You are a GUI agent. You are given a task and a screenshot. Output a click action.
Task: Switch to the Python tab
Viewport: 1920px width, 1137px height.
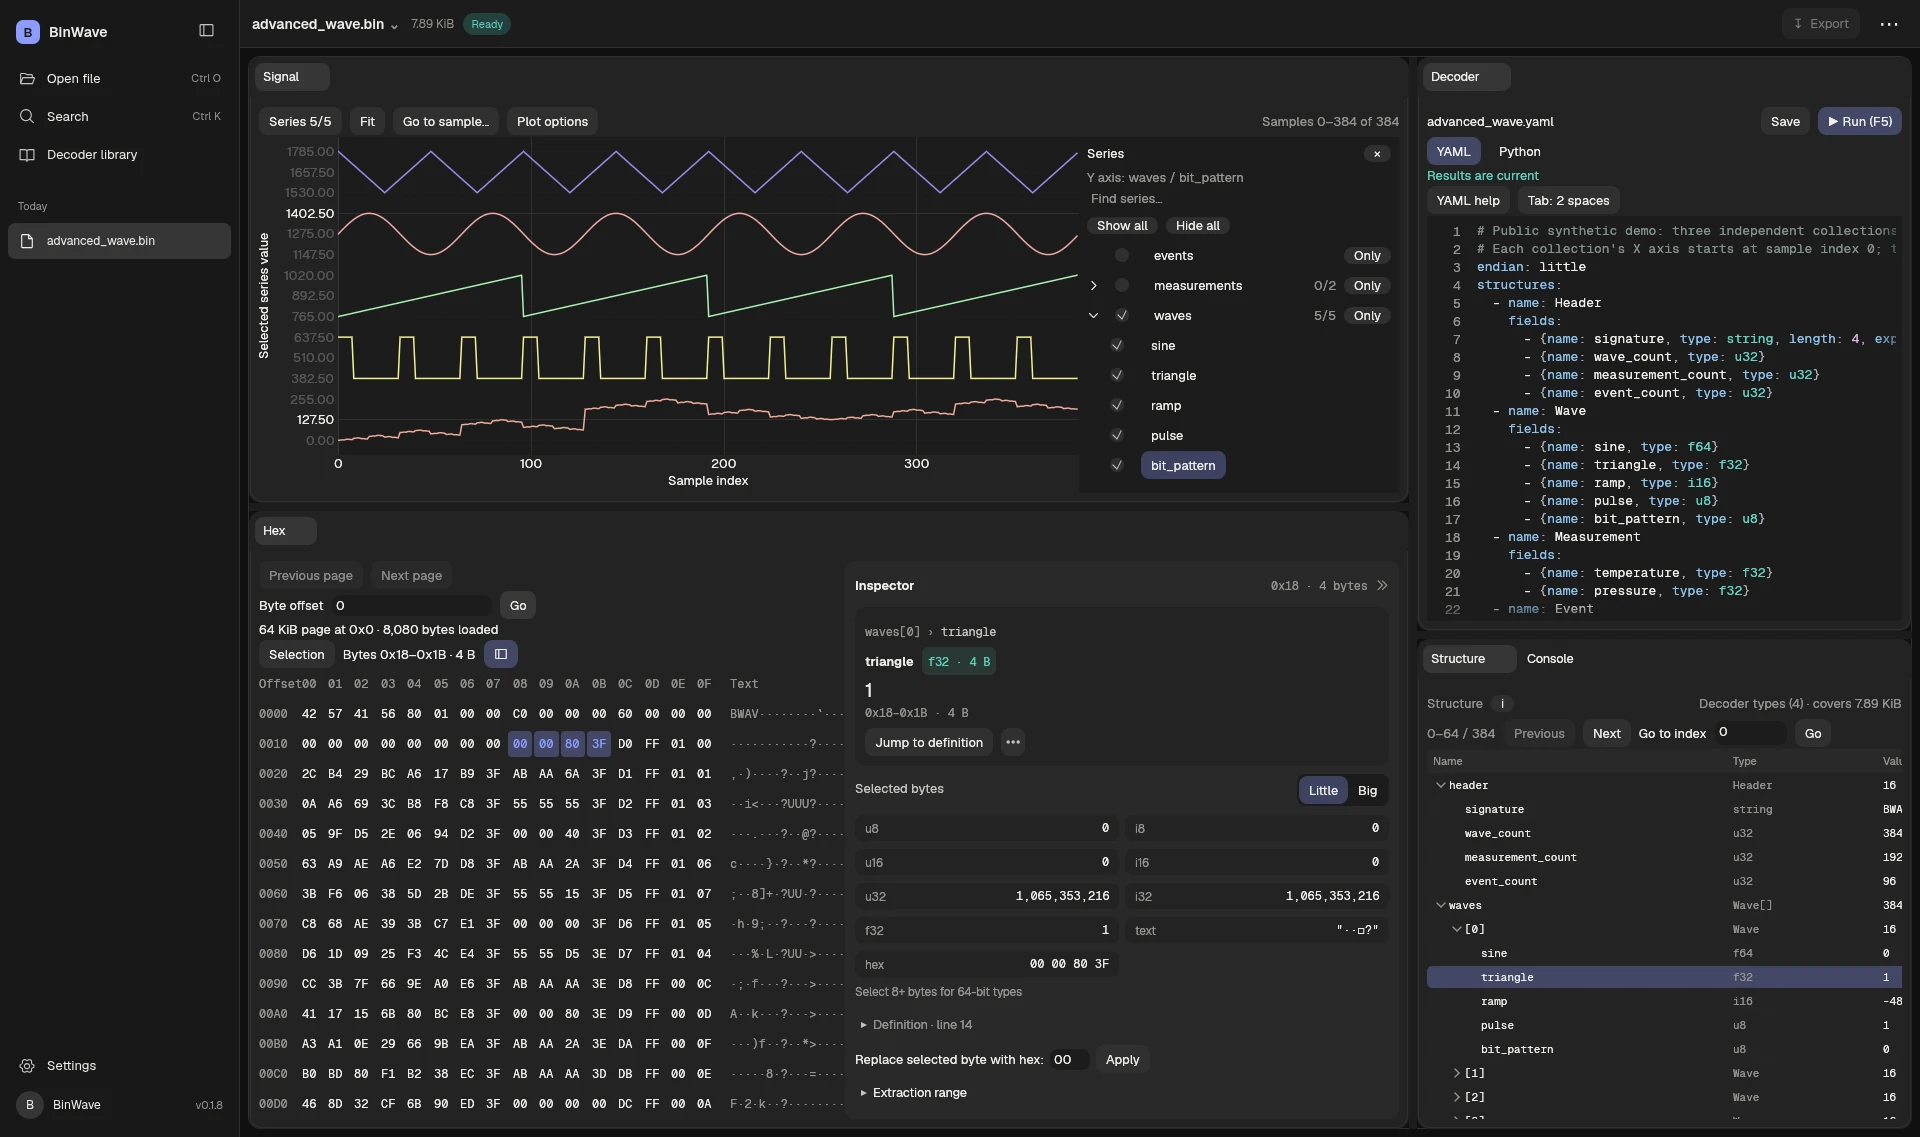1519,152
